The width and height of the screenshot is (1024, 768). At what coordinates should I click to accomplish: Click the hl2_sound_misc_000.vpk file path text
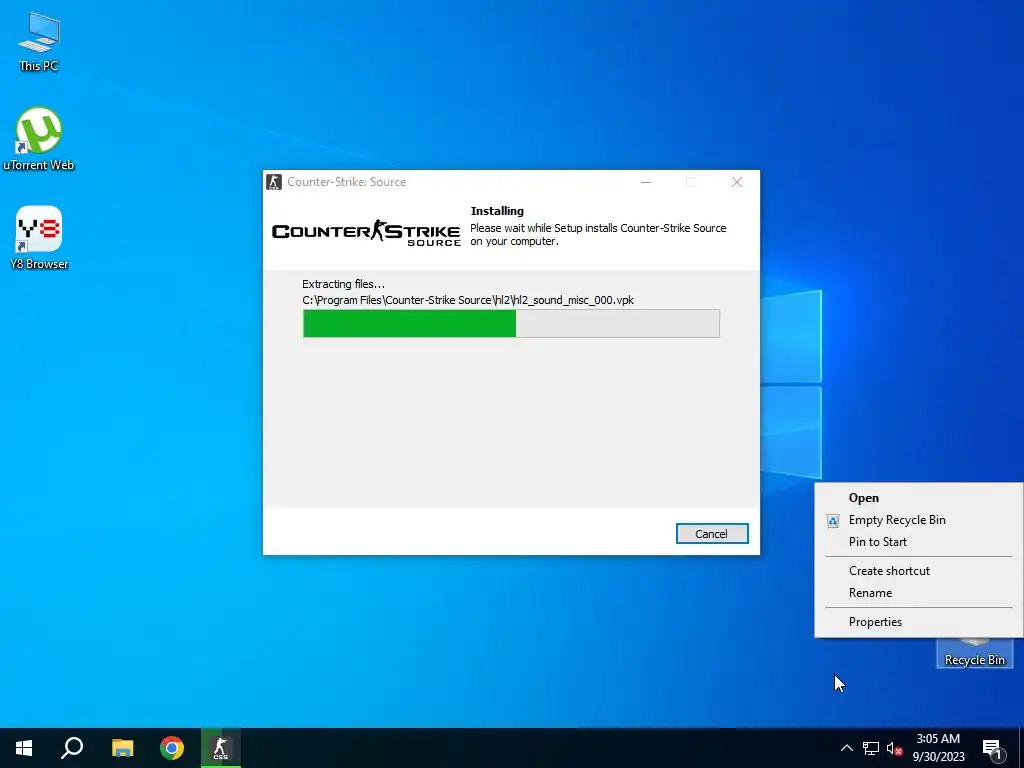click(x=468, y=300)
